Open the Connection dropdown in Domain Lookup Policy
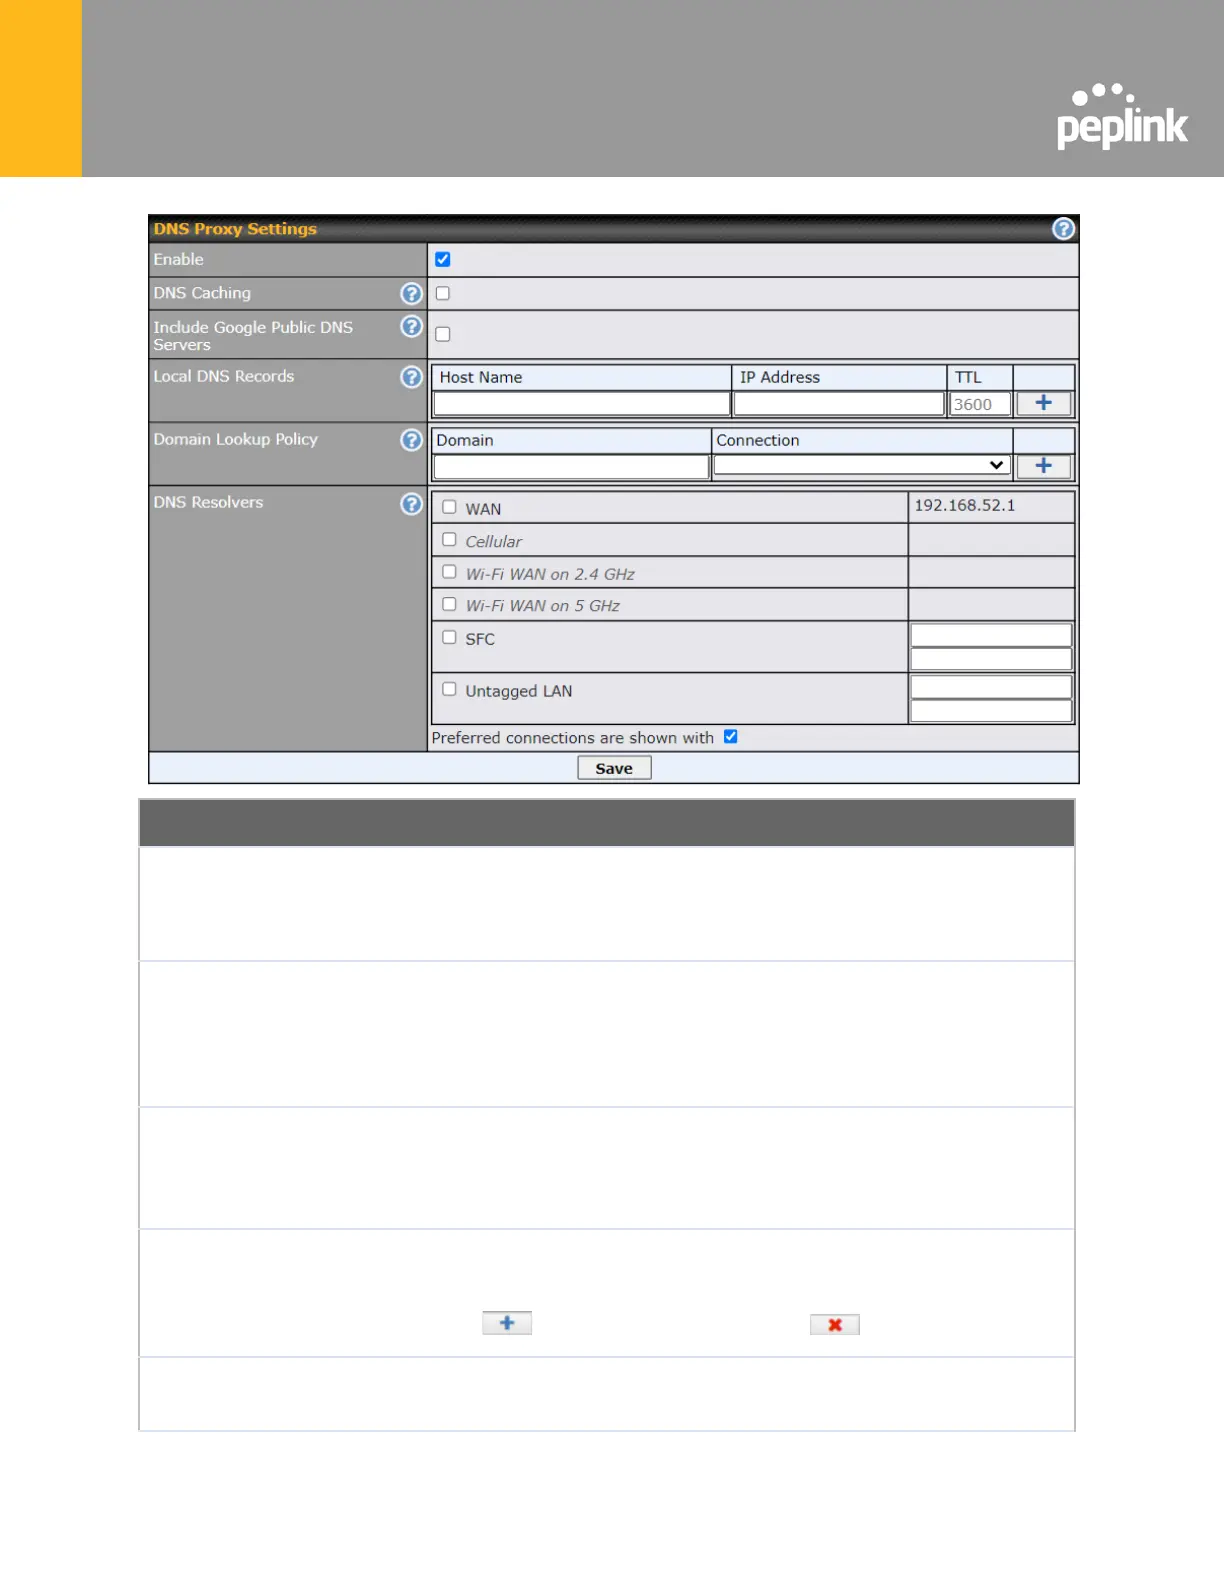1224x1584 pixels. 861,466
